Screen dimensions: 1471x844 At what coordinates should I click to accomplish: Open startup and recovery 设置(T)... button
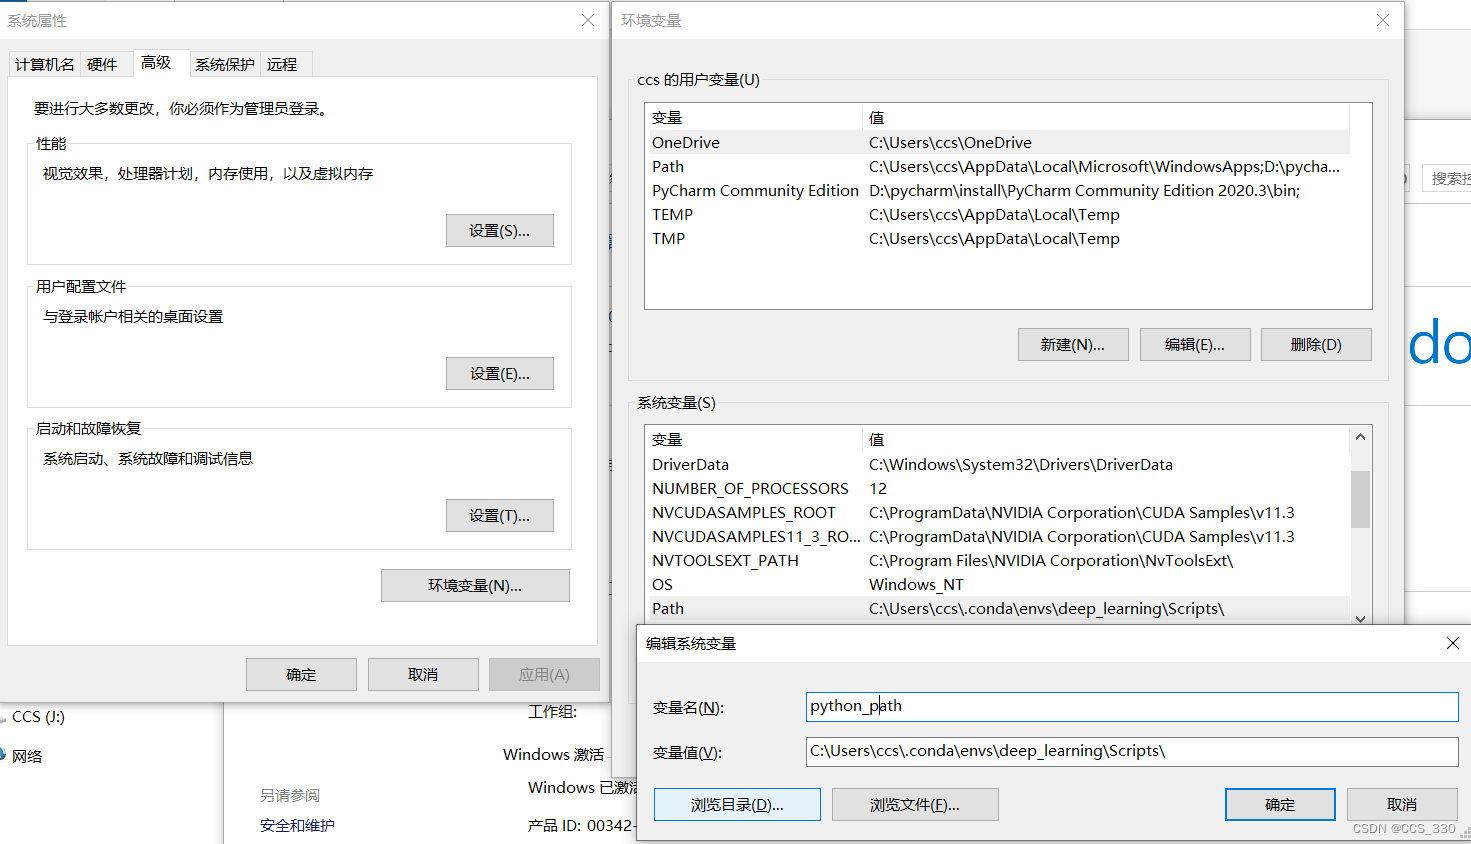pyautogui.click(x=500, y=516)
